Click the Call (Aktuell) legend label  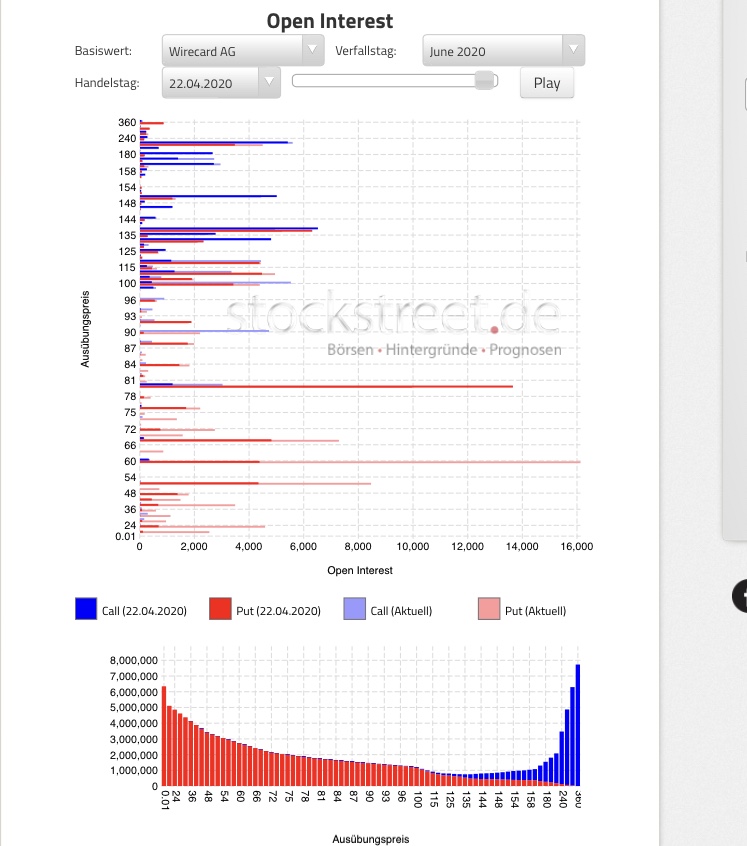[x=401, y=611]
